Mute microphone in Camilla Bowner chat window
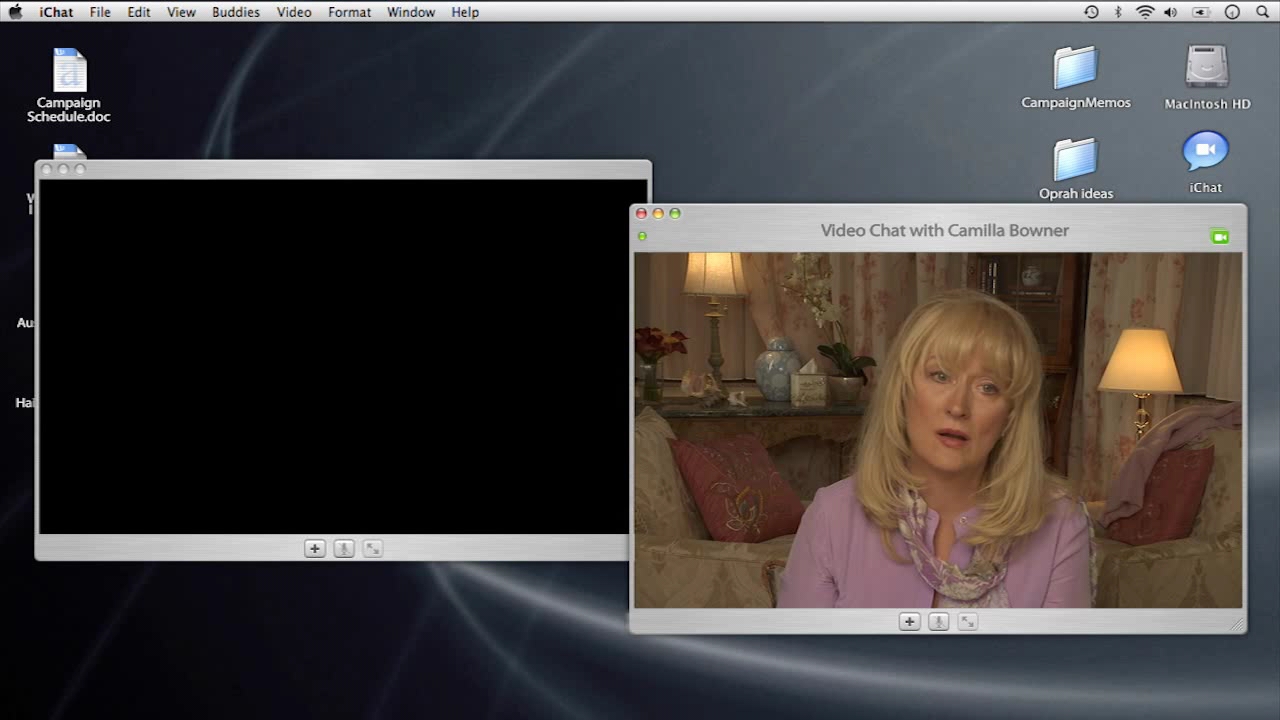 (938, 622)
